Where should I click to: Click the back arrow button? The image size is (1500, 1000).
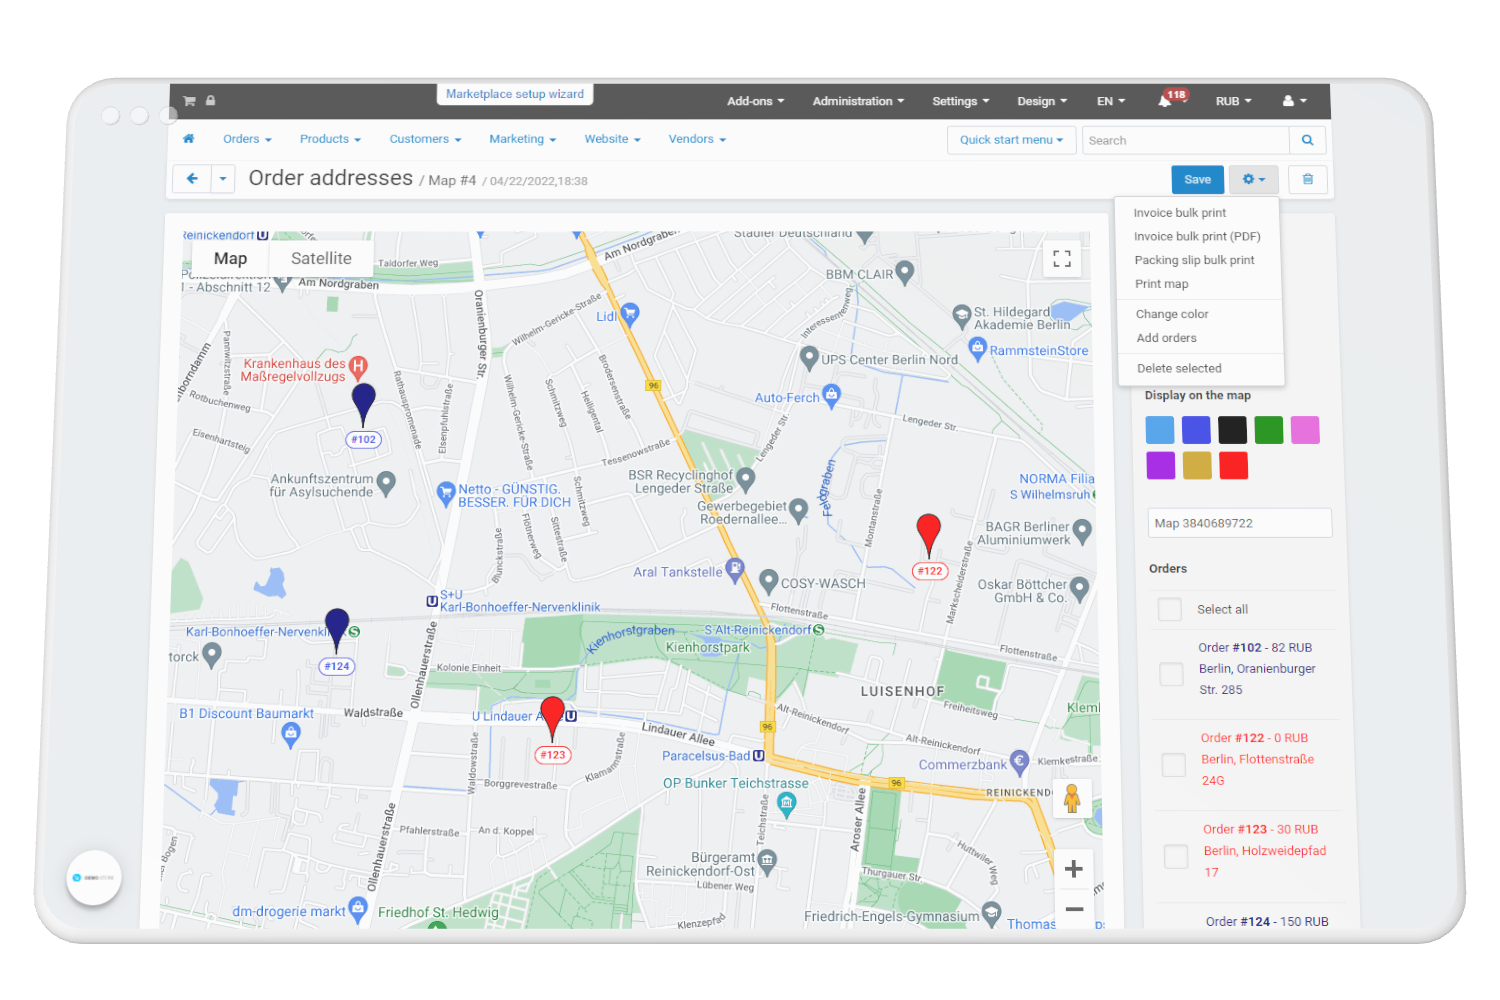[192, 179]
